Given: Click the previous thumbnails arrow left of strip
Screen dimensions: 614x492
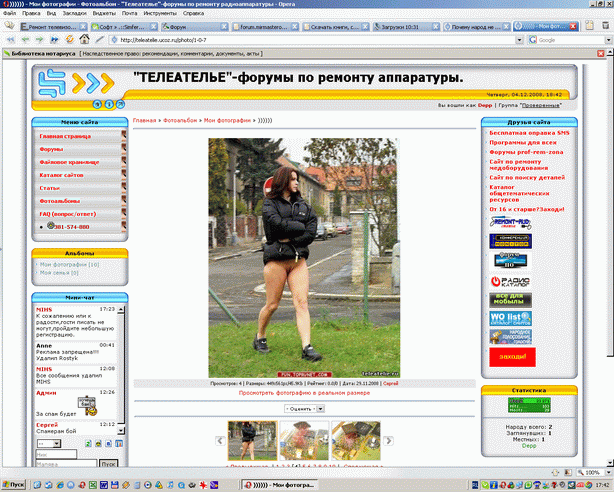Looking at the screenshot, I should click(220, 439).
